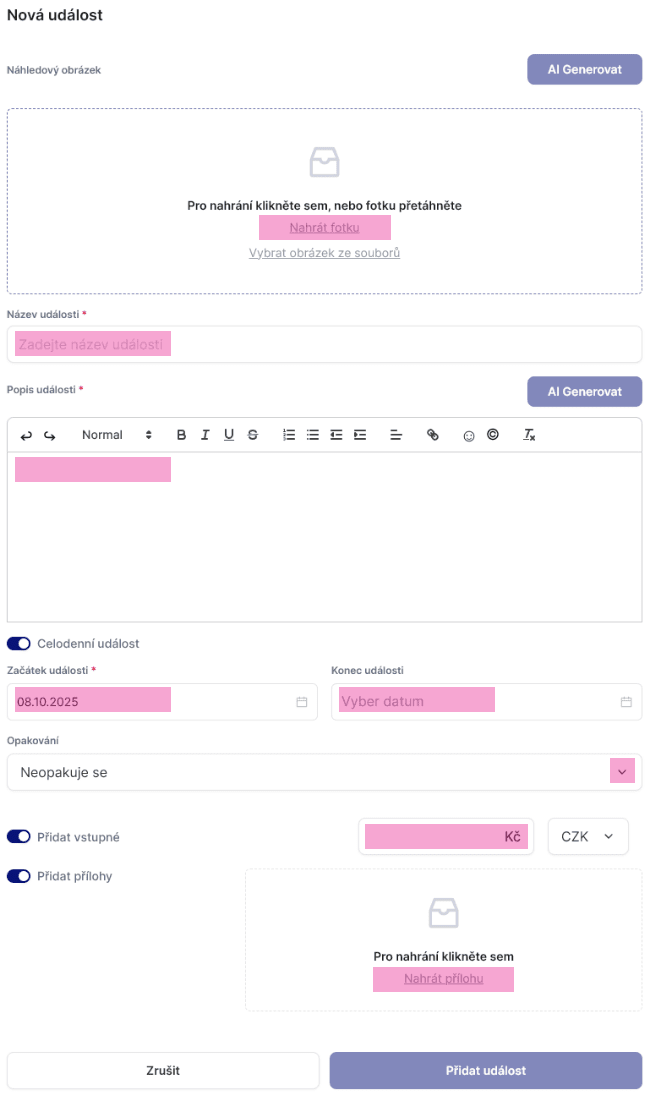650x1101 pixels.
Task: Open calendar picker for Konec události
Action: click(x=626, y=702)
